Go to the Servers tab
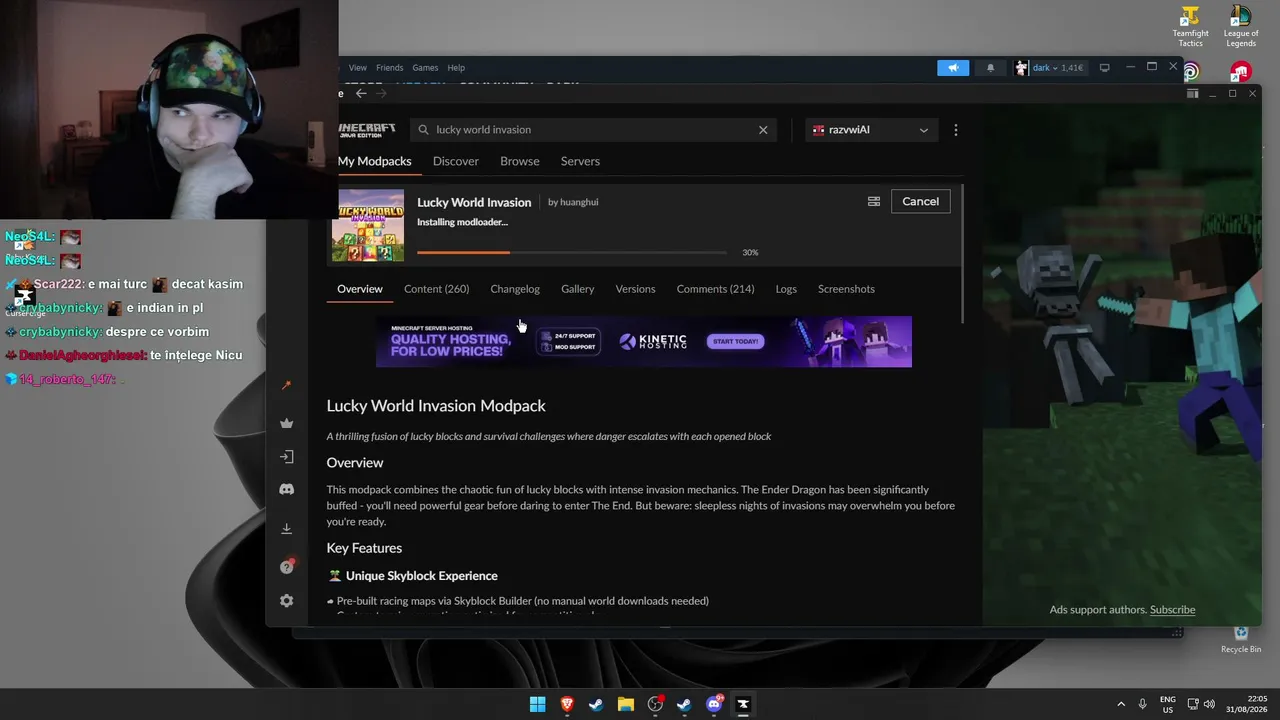Image resolution: width=1280 pixels, height=720 pixels. coord(580,161)
